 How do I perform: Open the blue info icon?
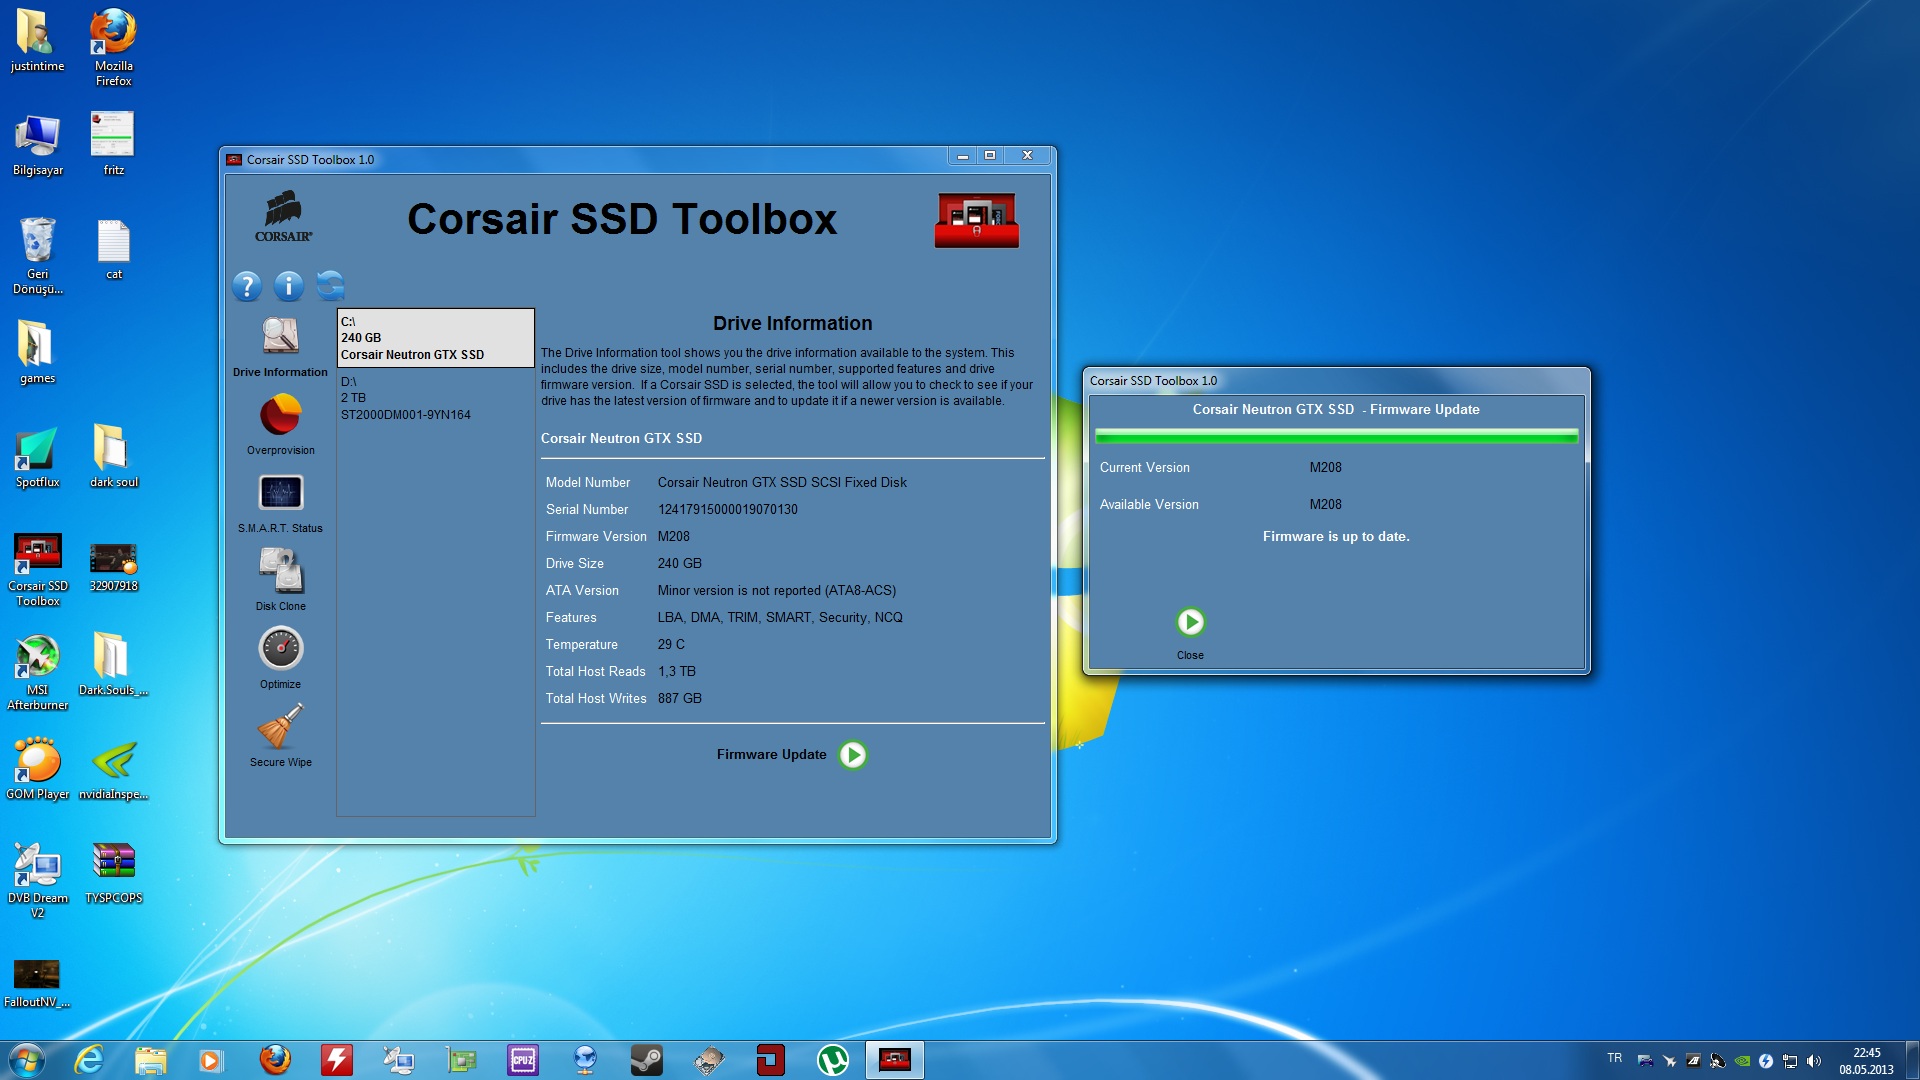pyautogui.click(x=289, y=287)
